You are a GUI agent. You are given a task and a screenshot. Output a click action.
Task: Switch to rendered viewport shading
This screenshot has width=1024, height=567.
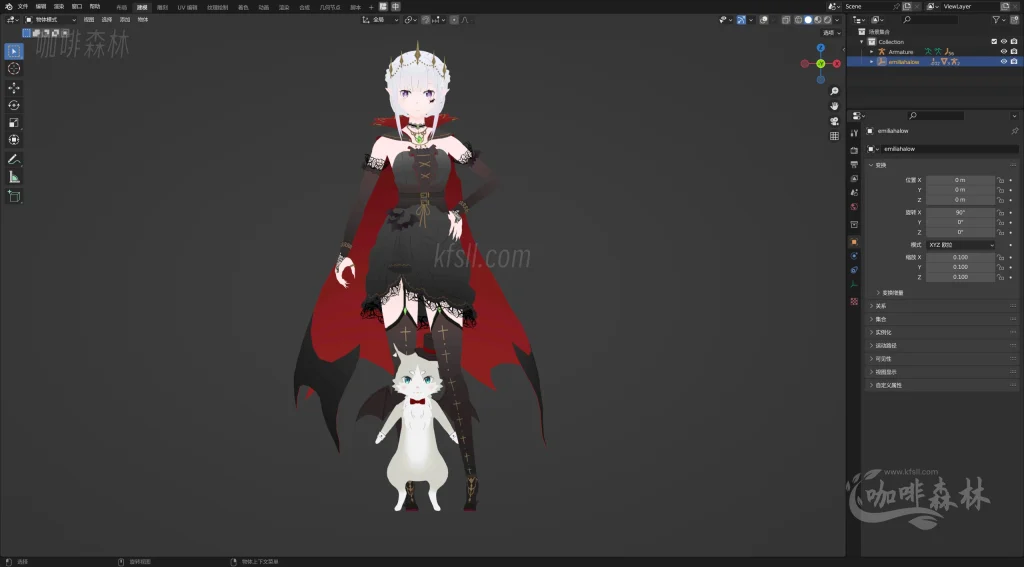click(827, 20)
